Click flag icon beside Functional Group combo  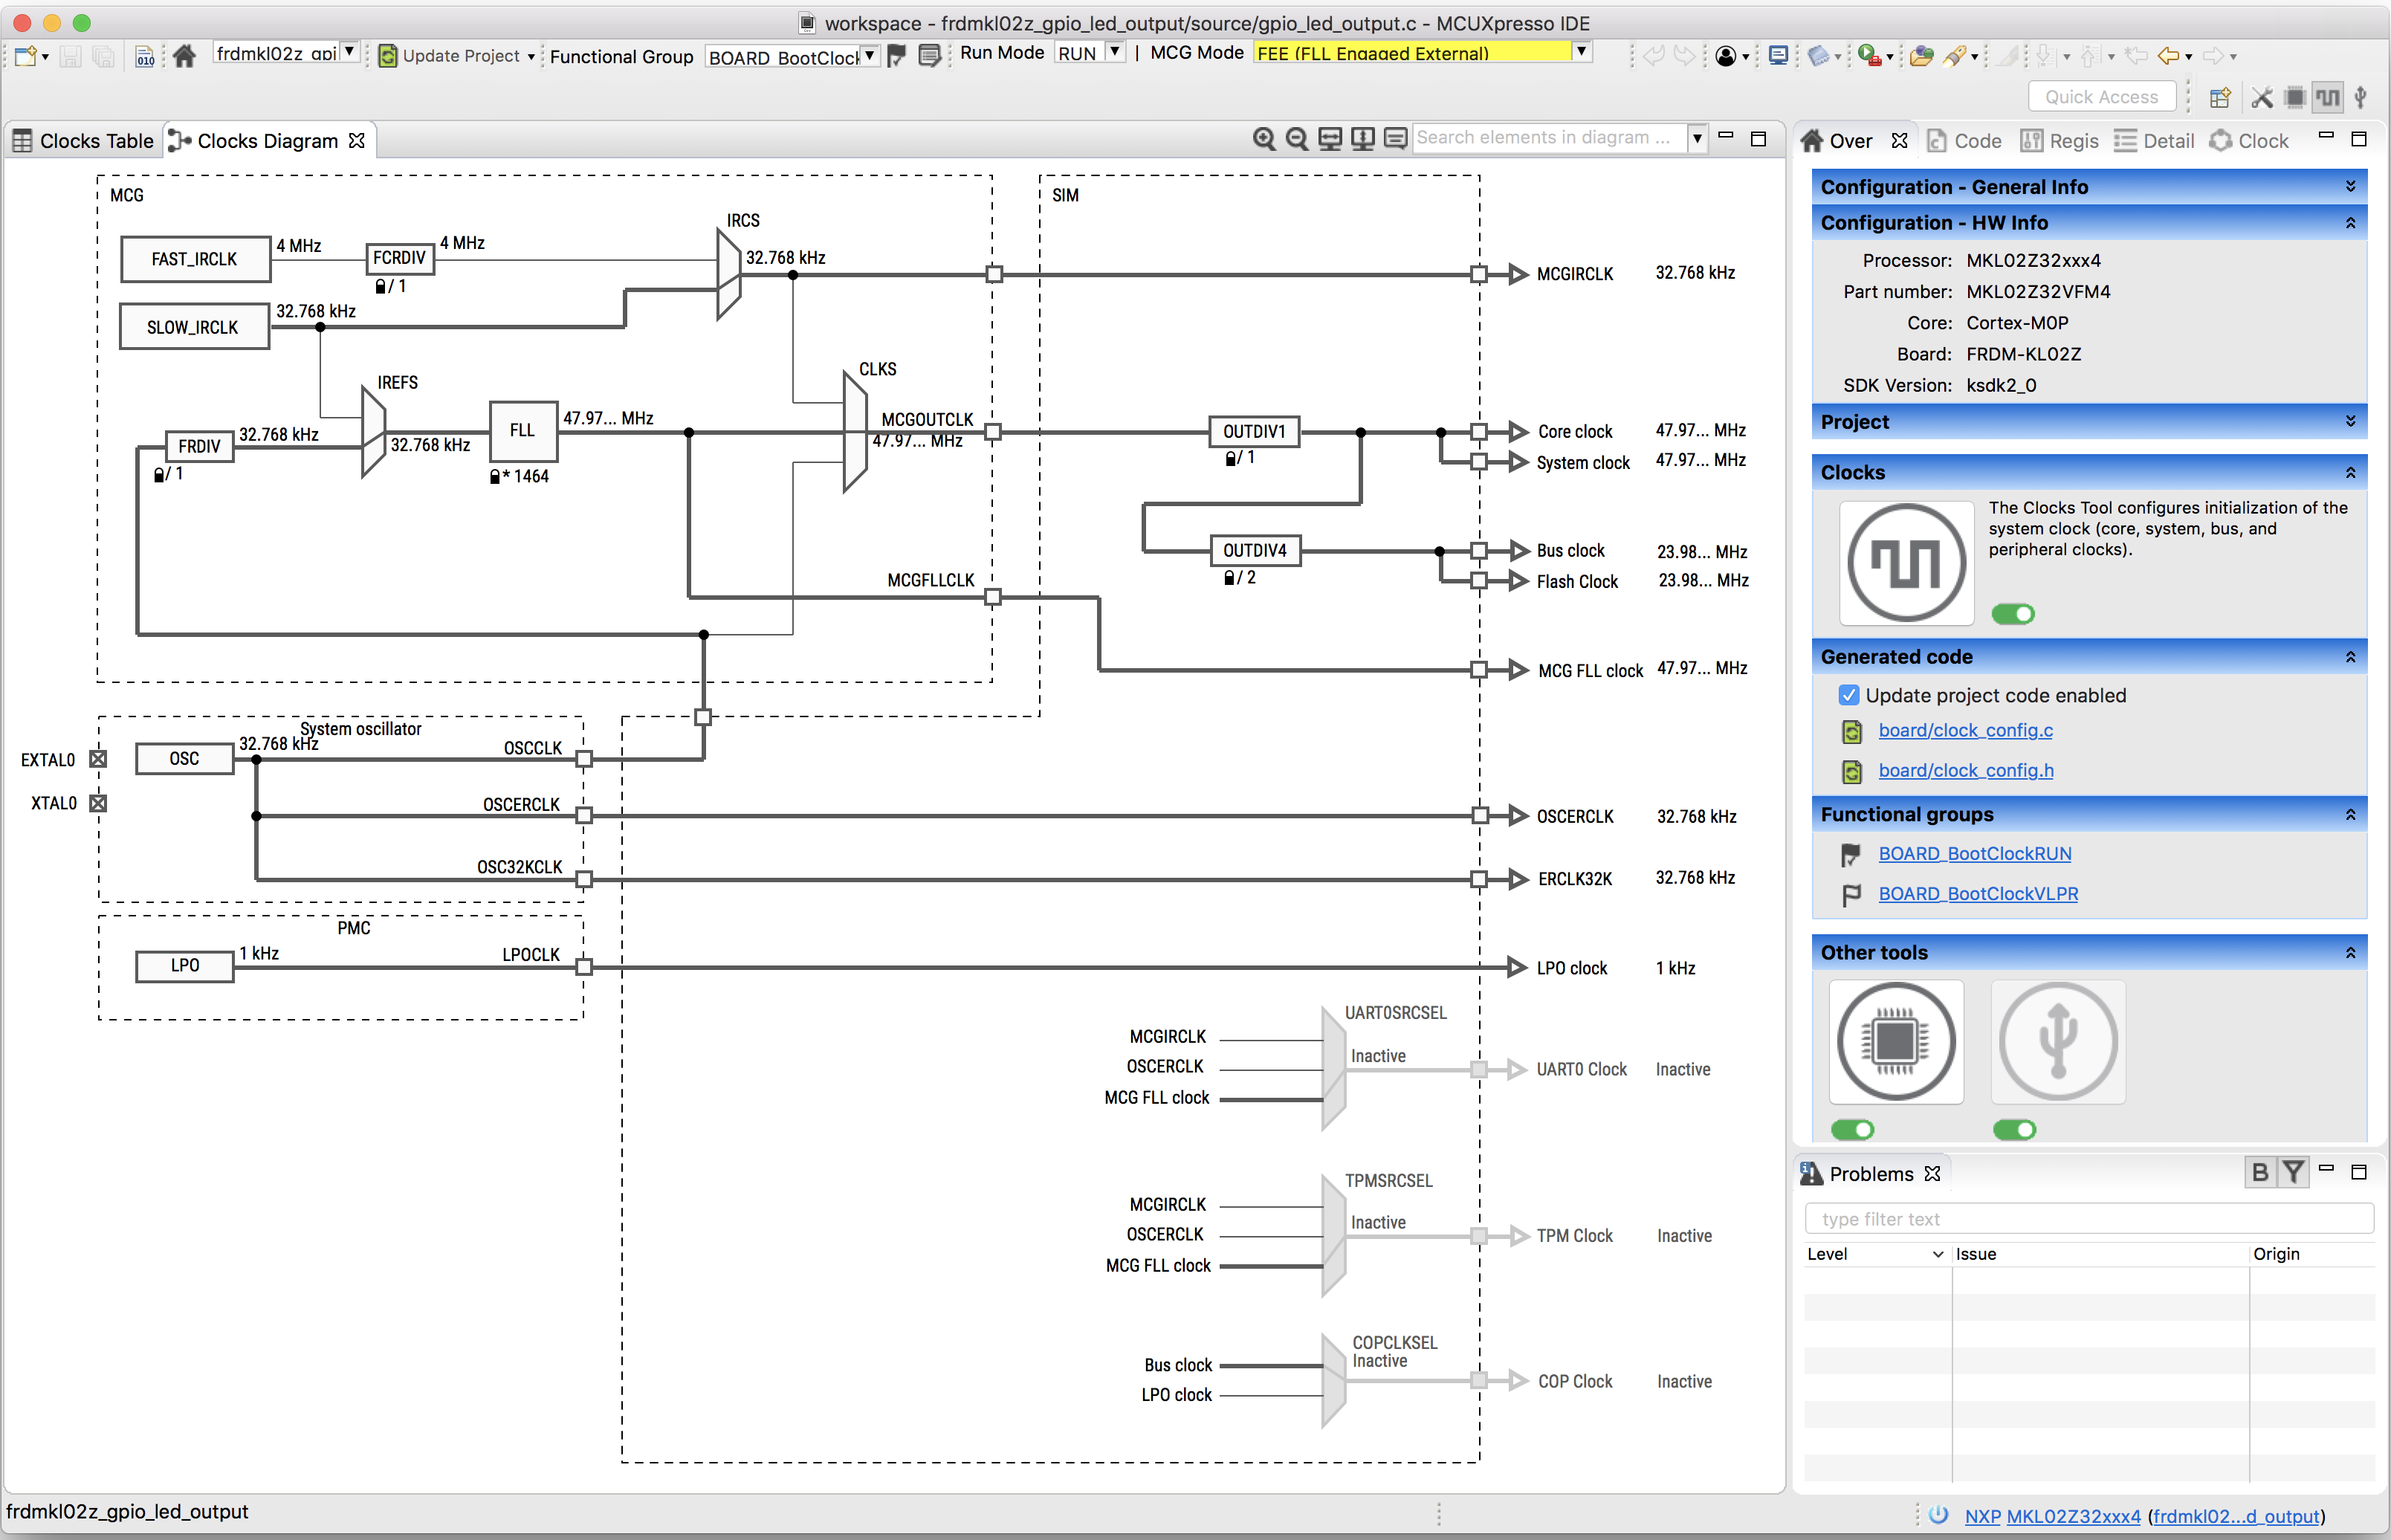897,56
